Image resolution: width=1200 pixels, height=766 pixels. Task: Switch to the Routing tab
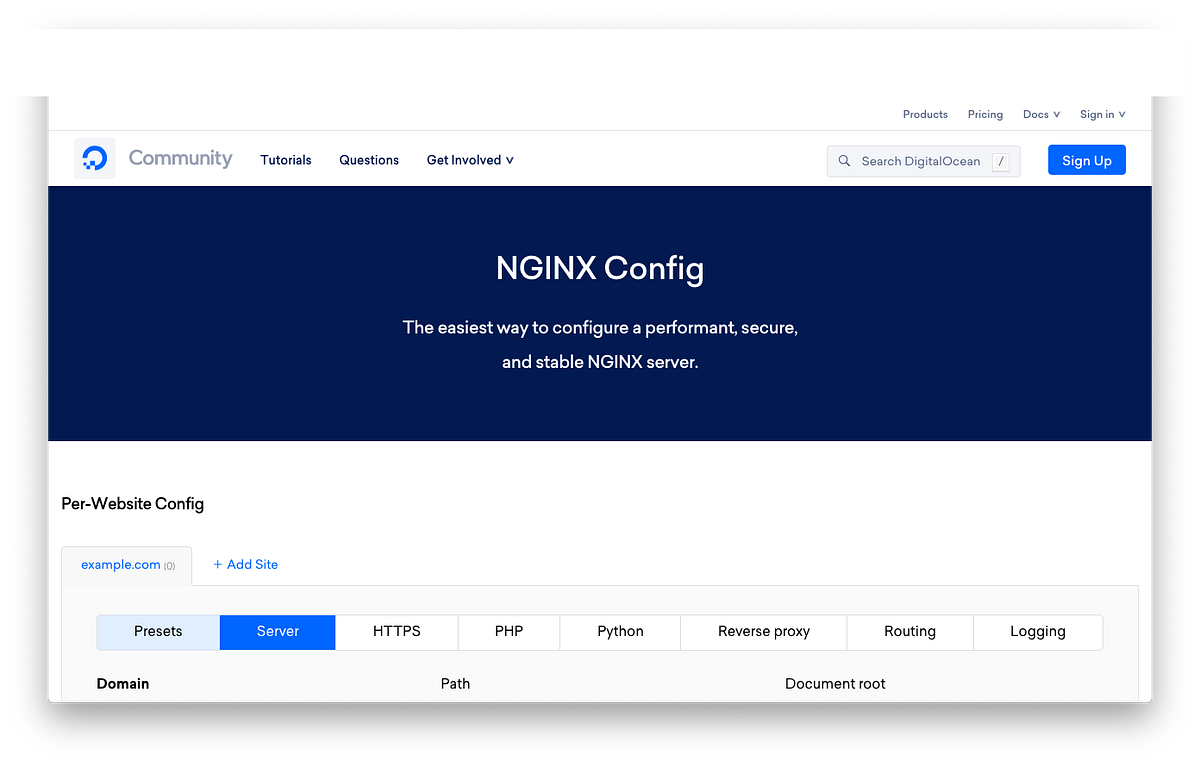(x=910, y=632)
